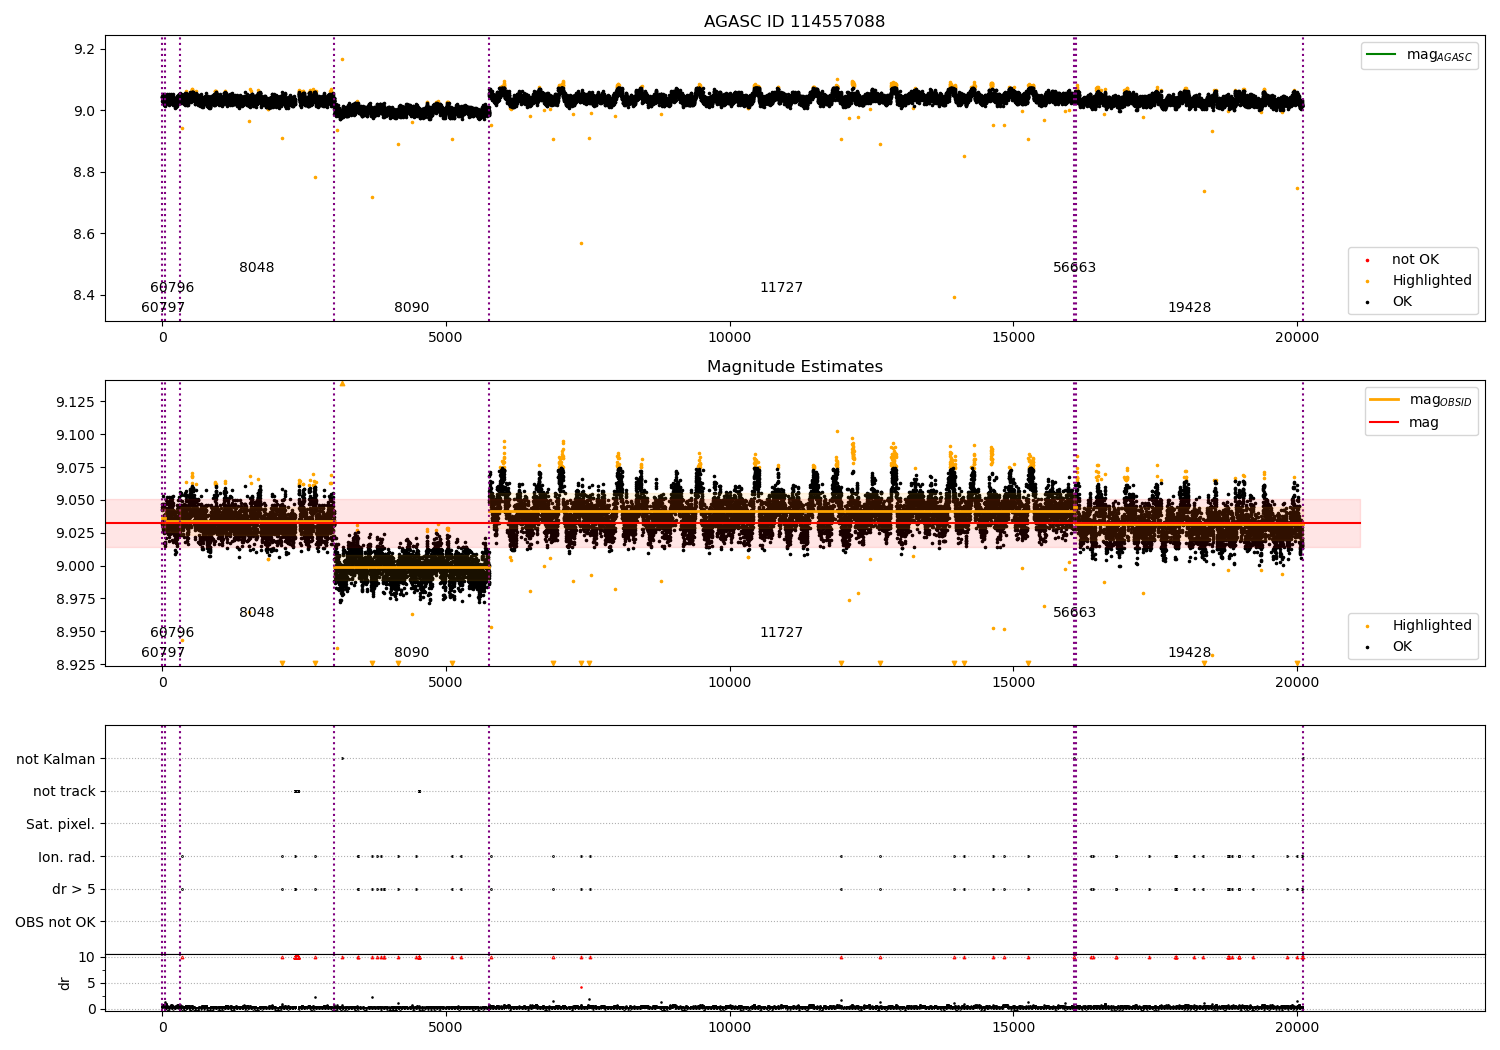Click OBSID label 60796 in Magnitude Estimates plot

coord(172,633)
